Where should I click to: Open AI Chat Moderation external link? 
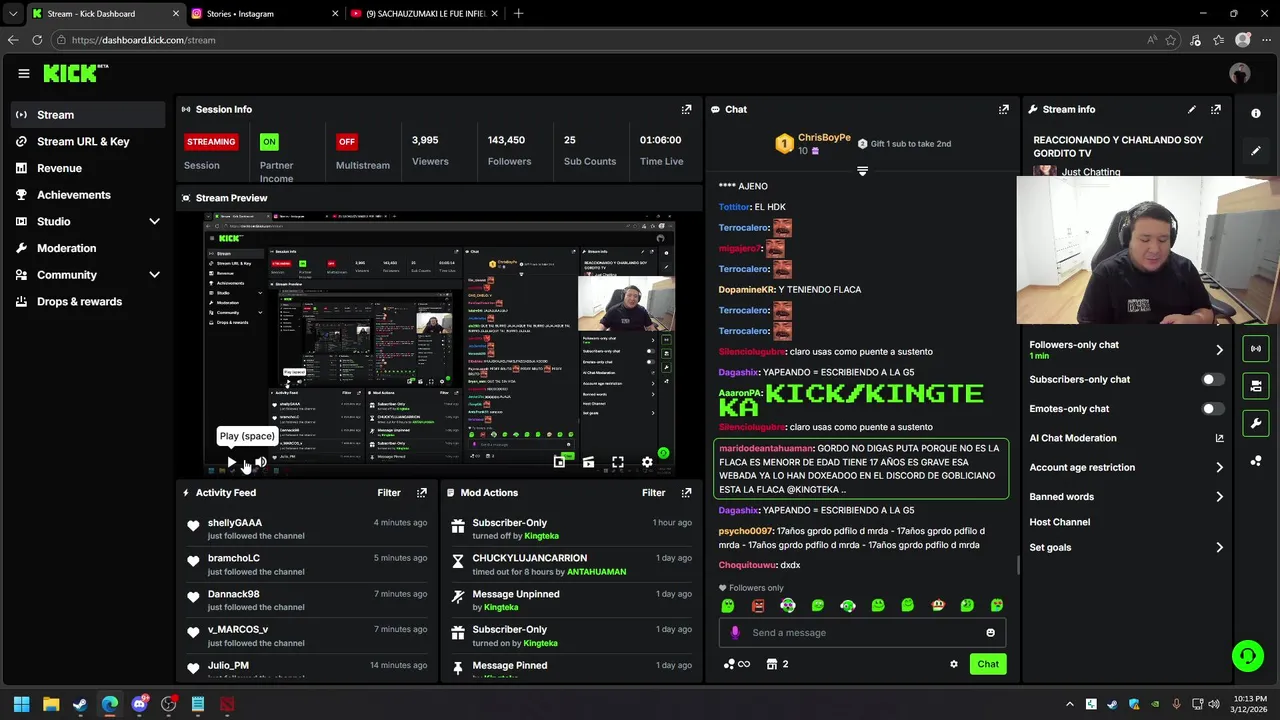click(x=1219, y=438)
